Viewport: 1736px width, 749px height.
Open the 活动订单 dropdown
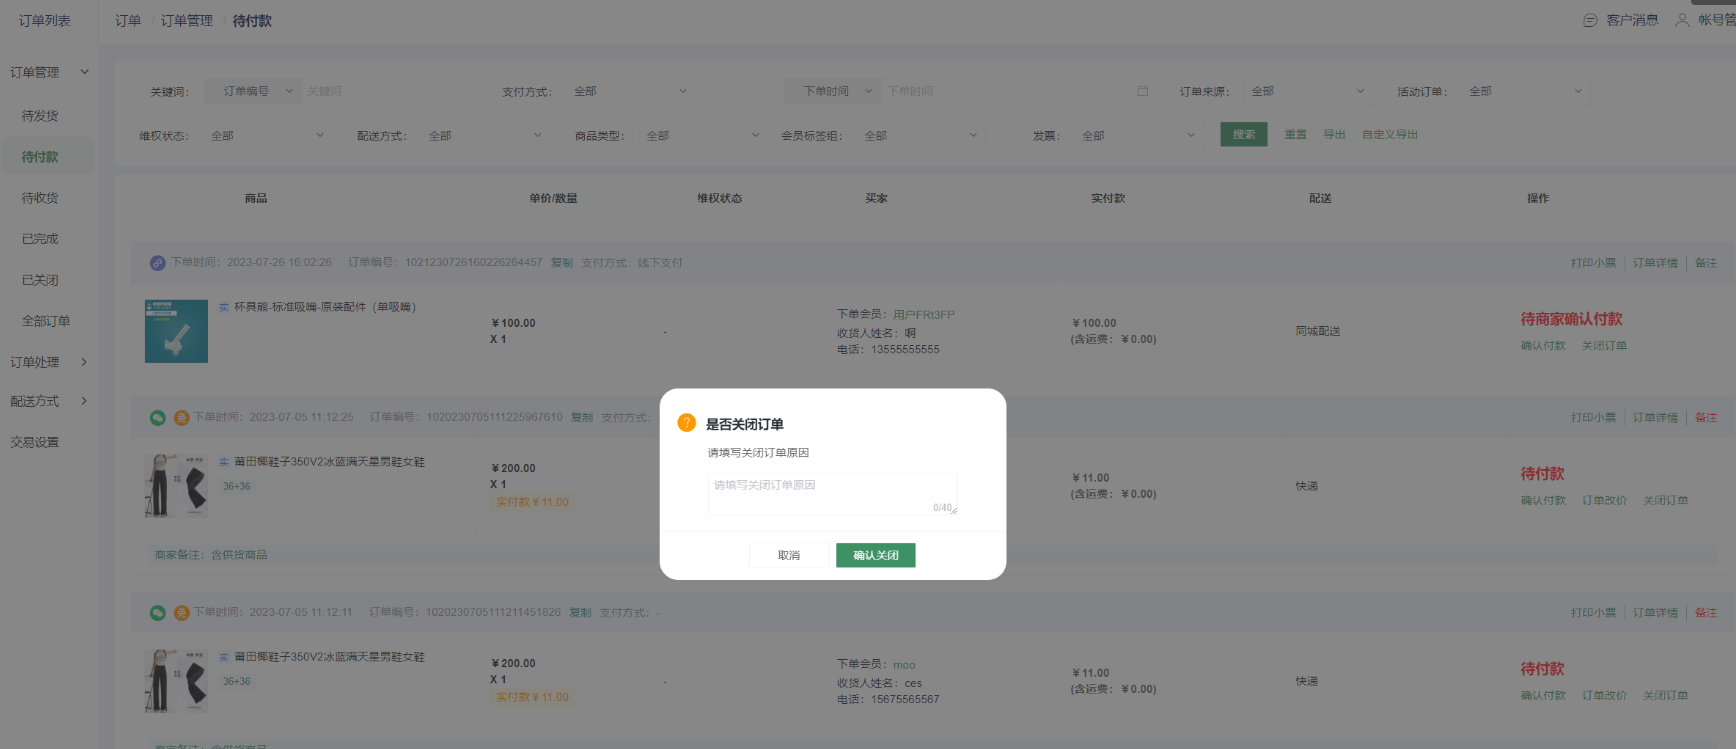tap(1525, 91)
